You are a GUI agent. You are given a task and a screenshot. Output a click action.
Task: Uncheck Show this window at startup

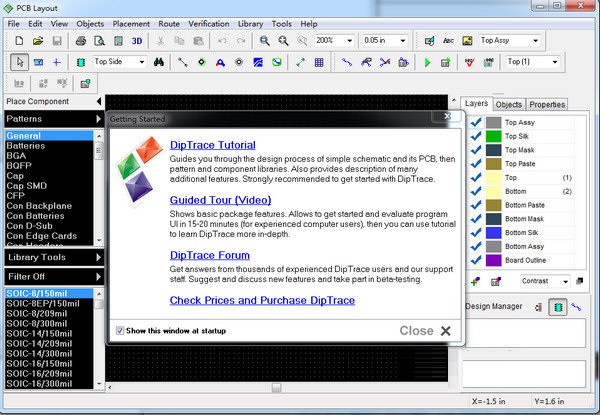point(120,330)
